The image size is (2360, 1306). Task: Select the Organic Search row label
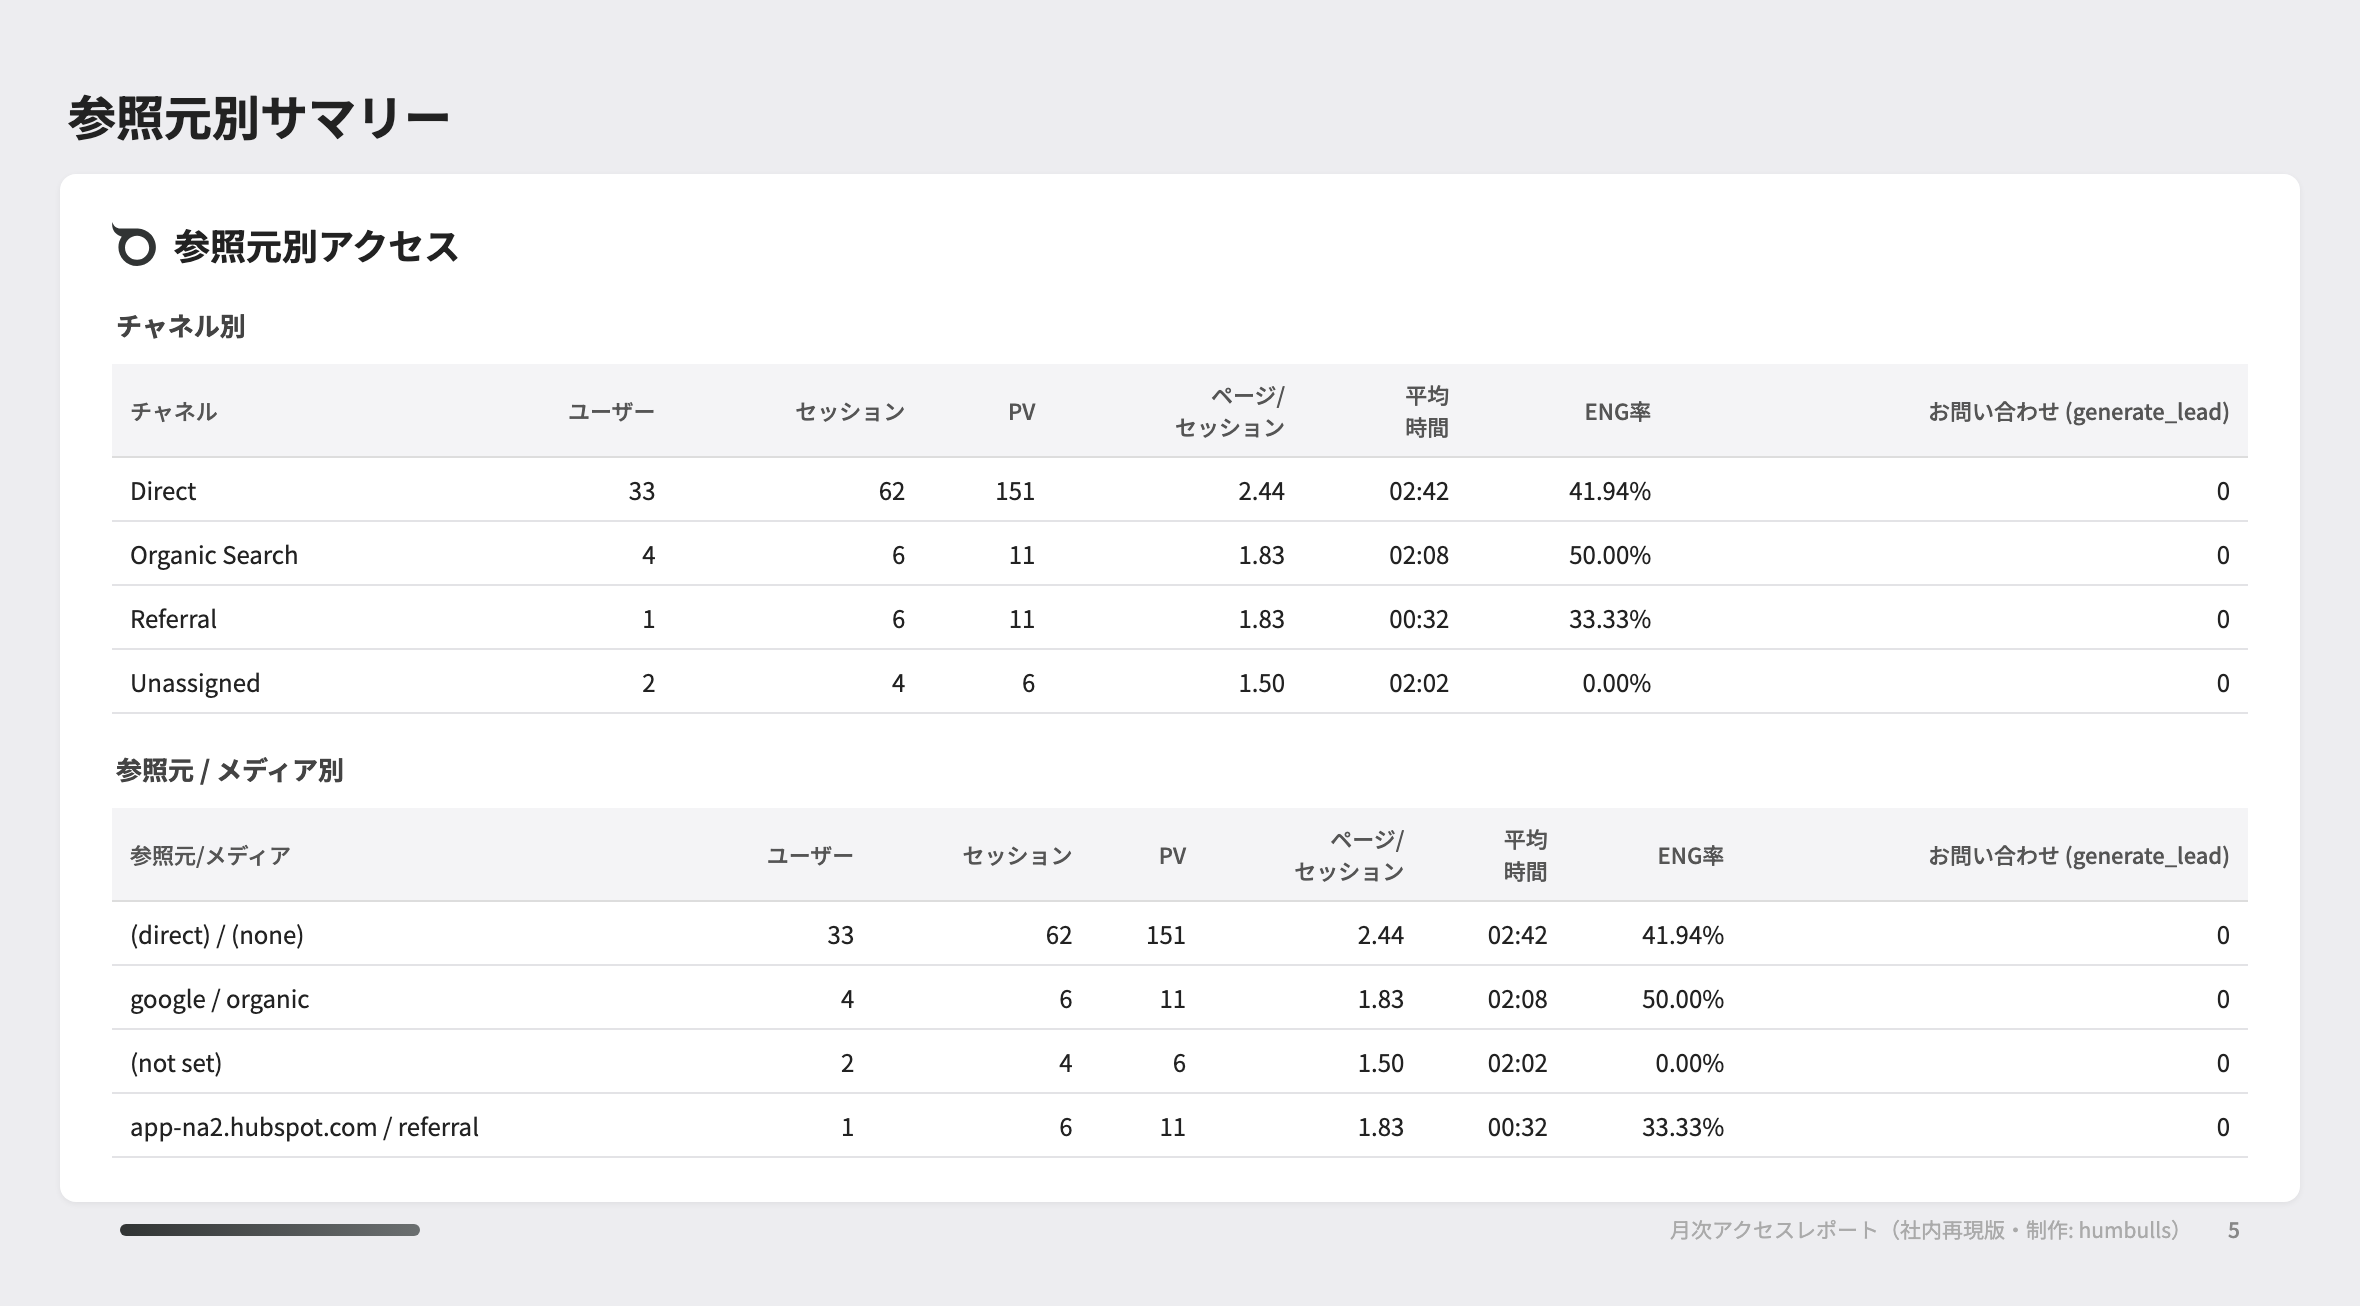214,555
